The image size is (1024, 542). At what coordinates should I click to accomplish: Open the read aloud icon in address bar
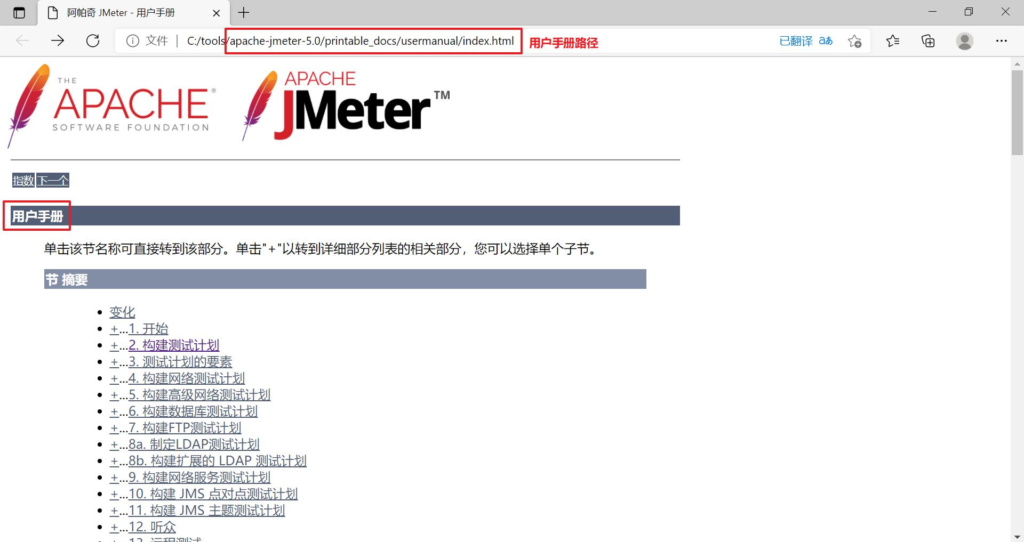click(x=825, y=41)
